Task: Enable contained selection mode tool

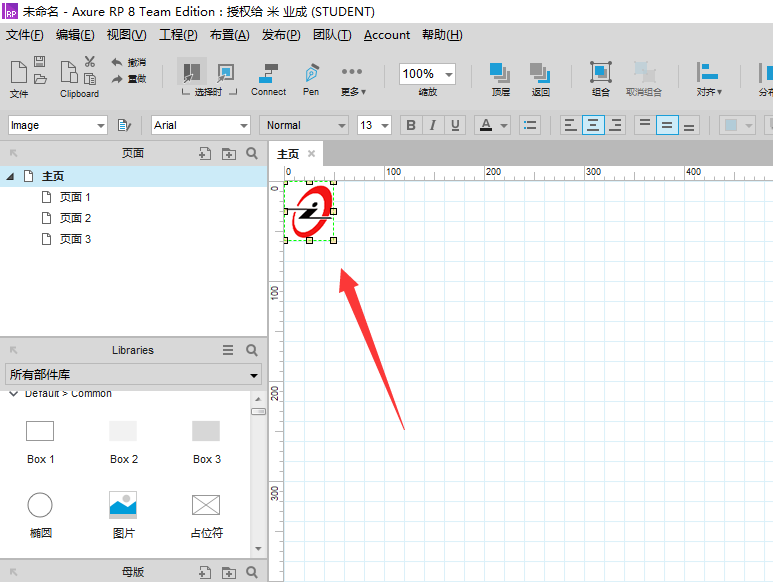Action: point(225,73)
